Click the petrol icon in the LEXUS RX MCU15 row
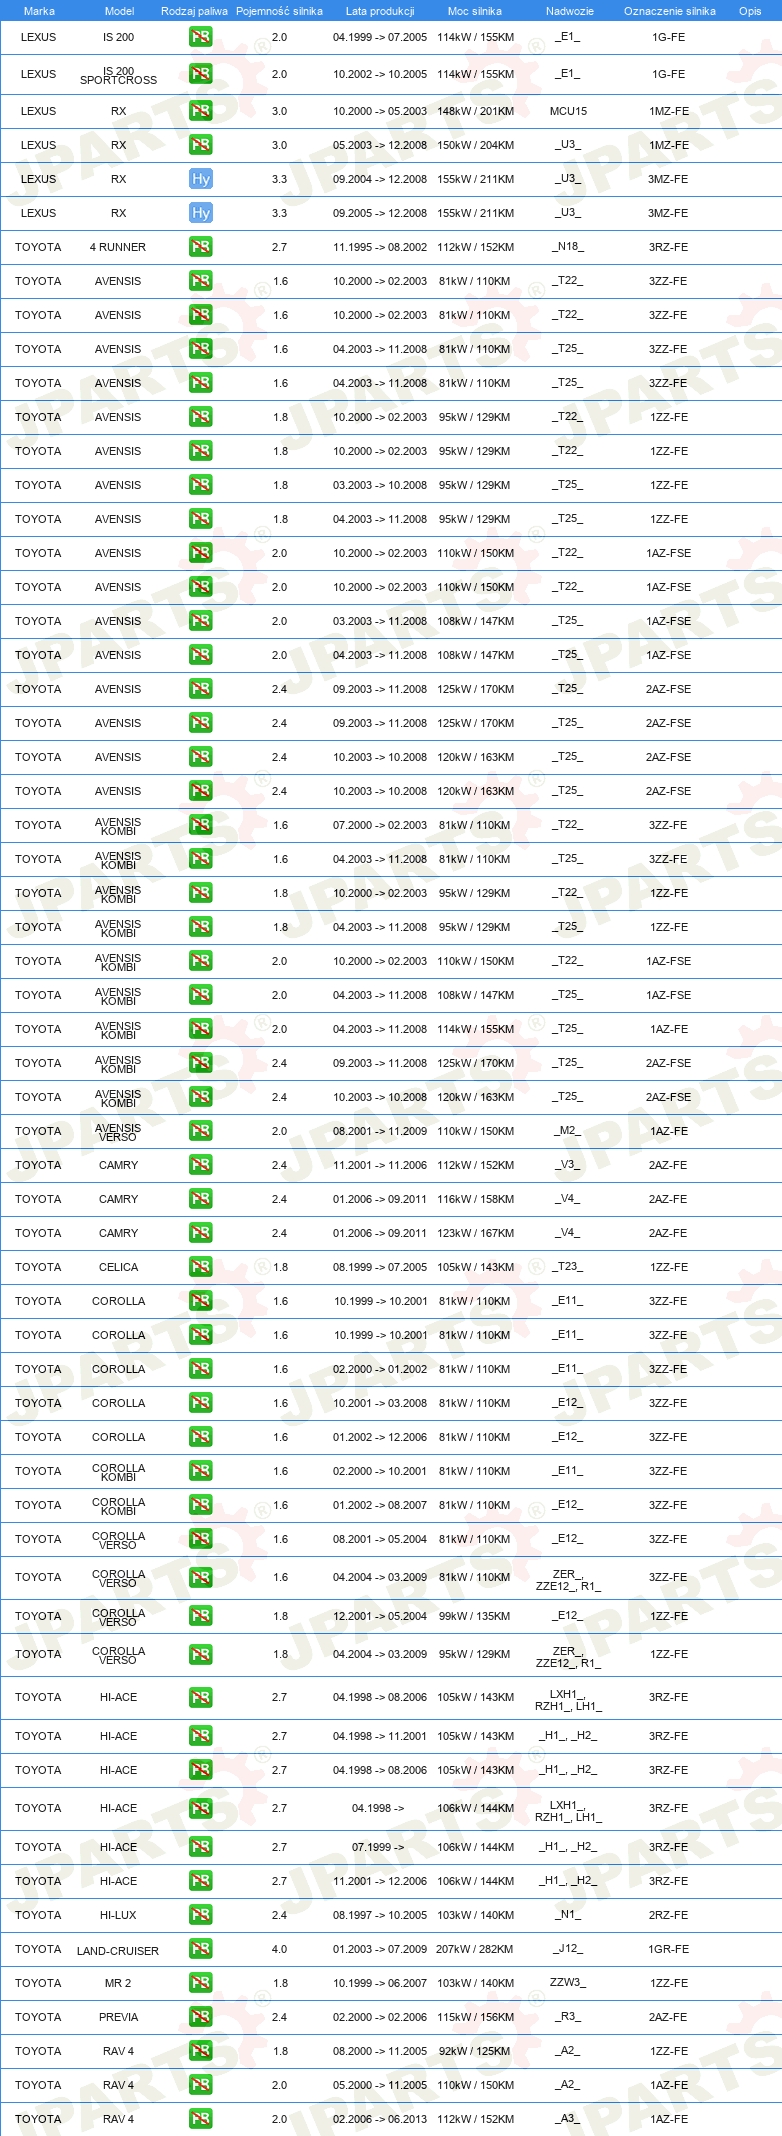This screenshot has height=2136, width=782. tap(201, 111)
